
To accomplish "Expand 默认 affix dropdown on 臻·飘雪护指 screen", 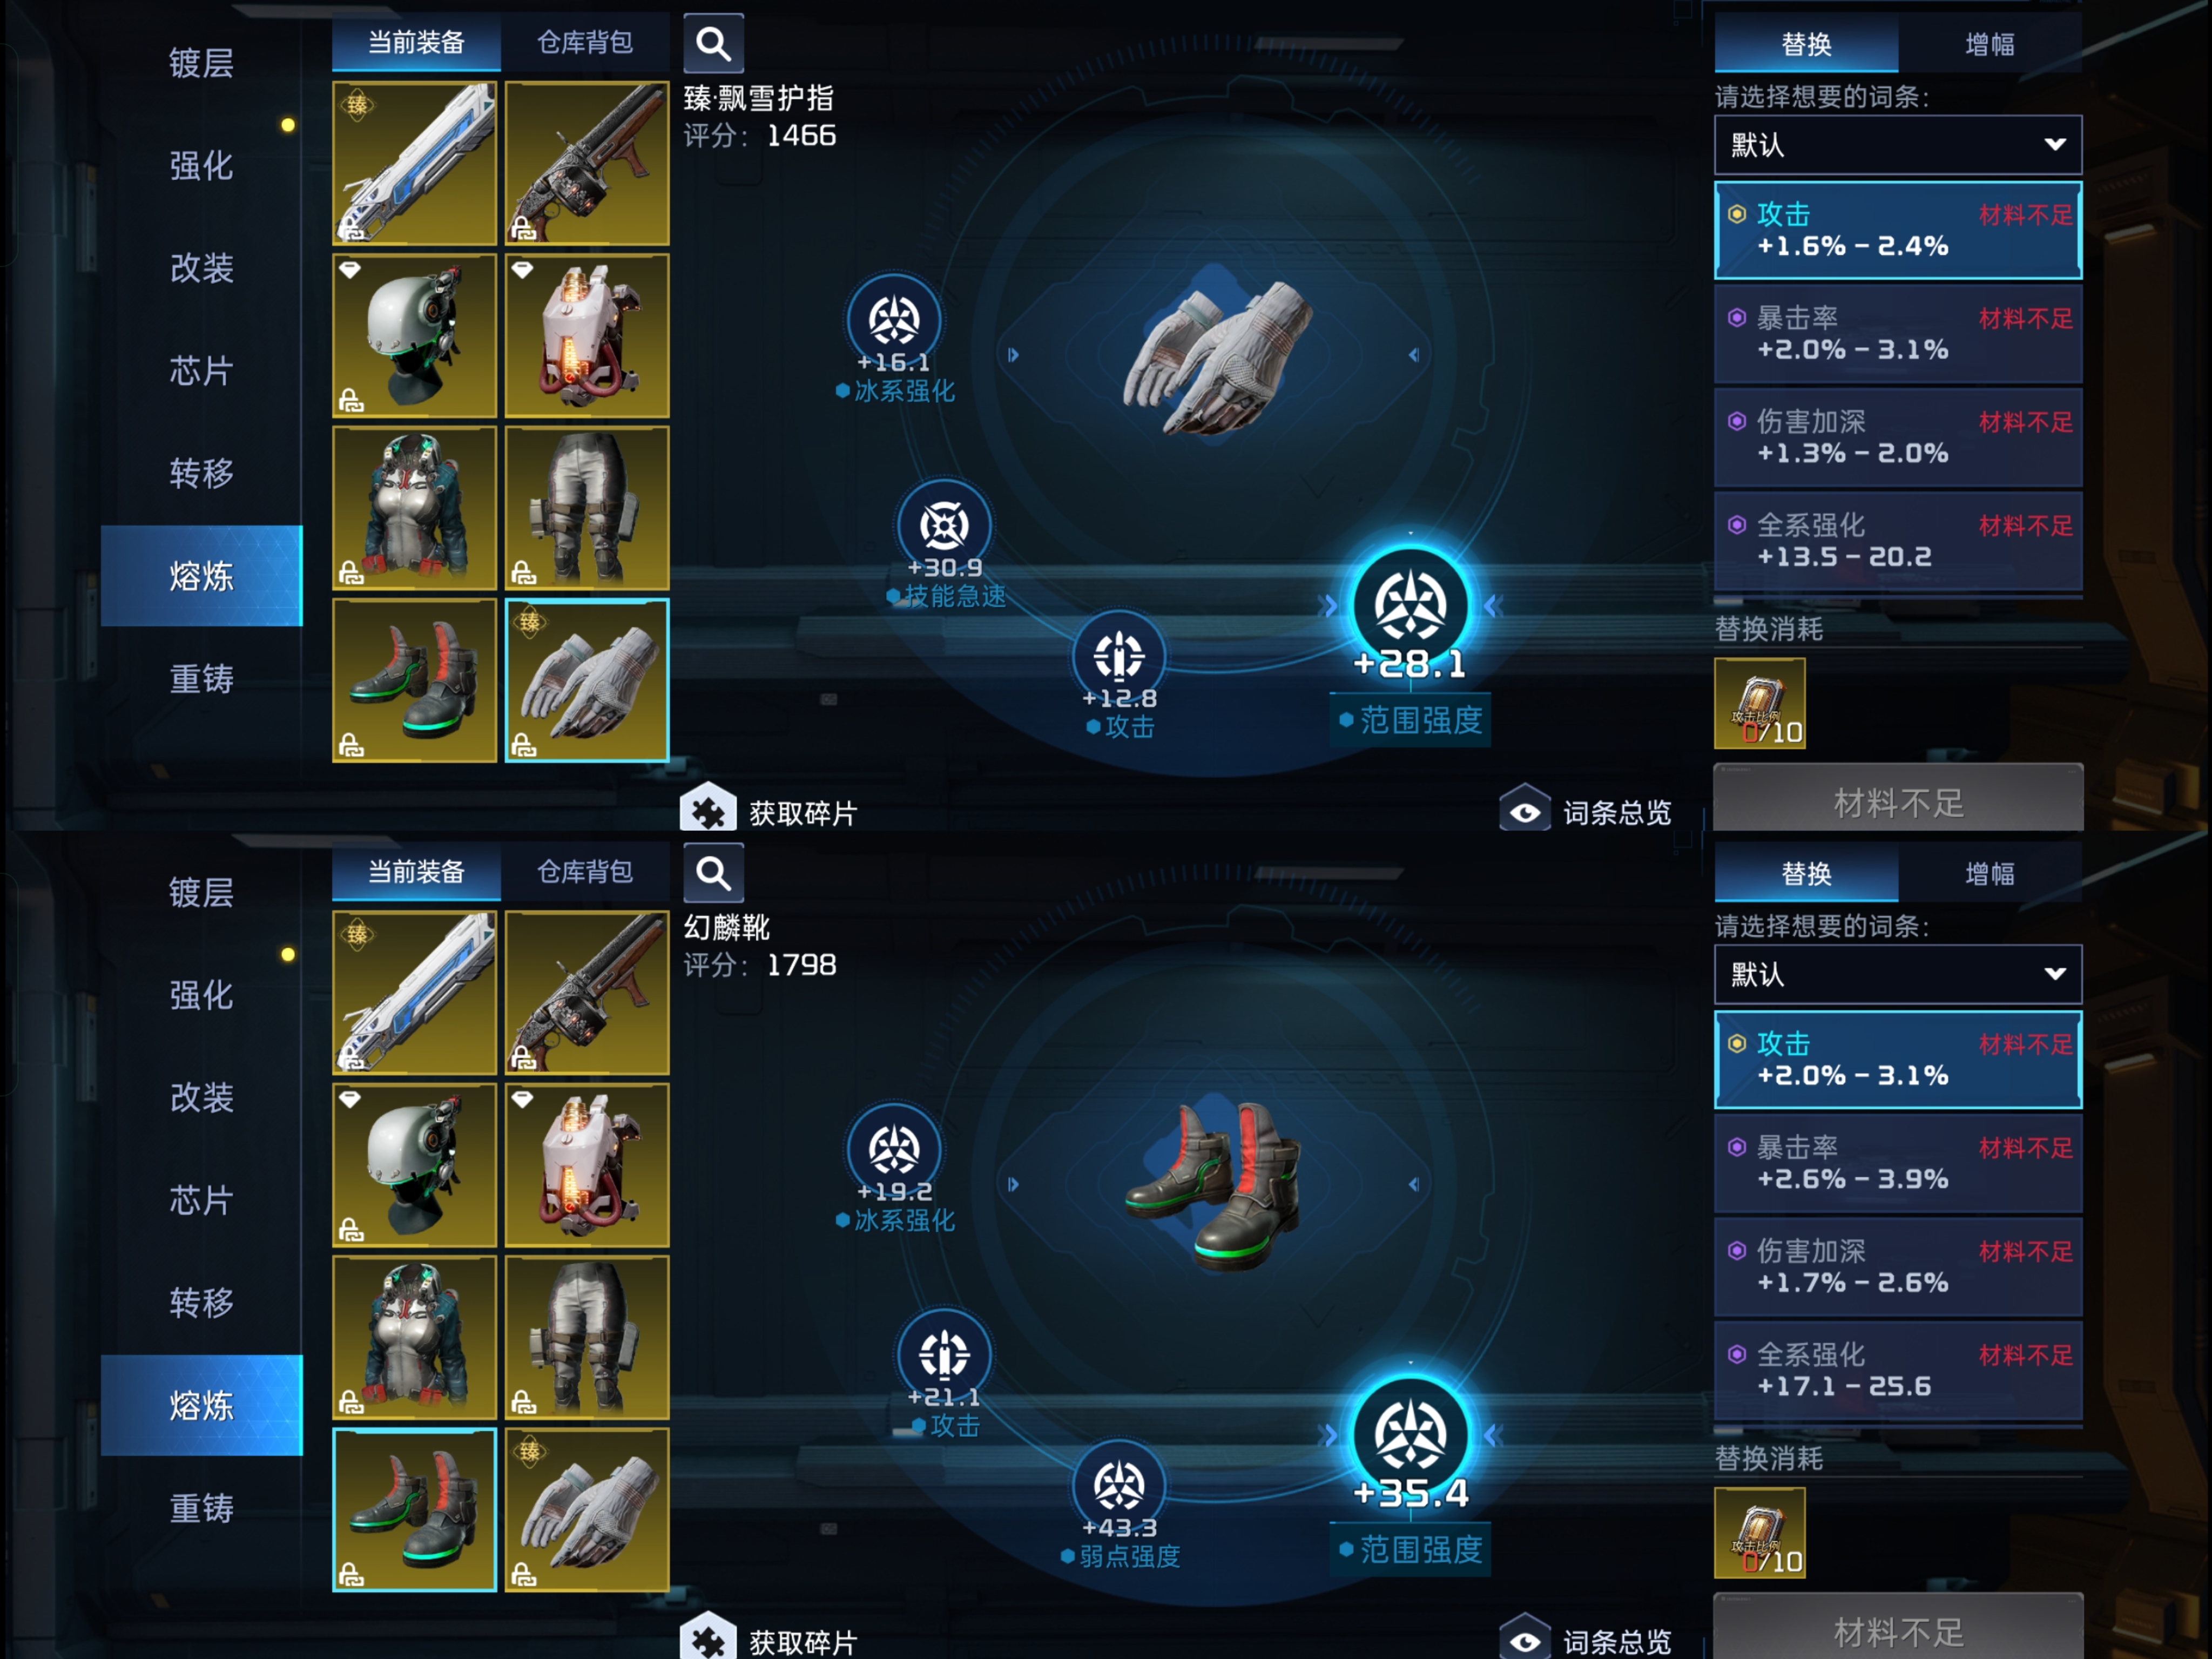I will click(x=1898, y=145).
